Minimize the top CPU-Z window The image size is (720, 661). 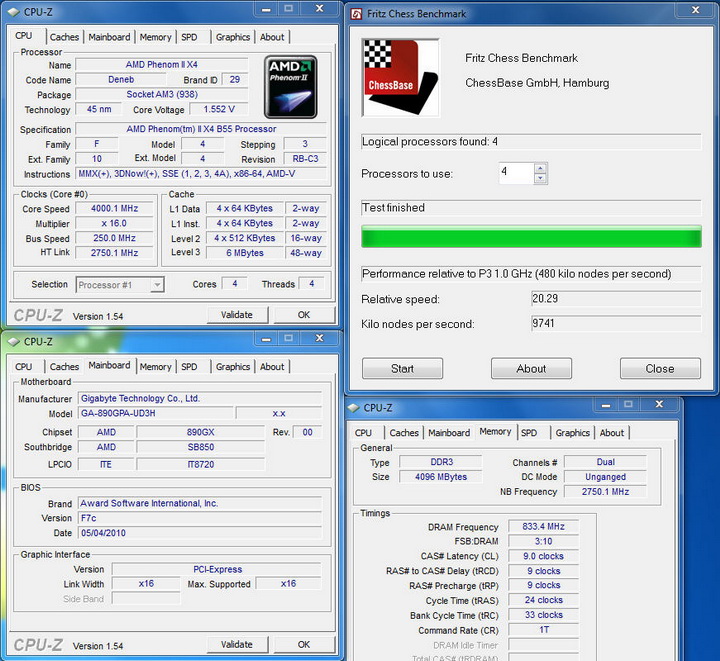click(x=266, y=9)
